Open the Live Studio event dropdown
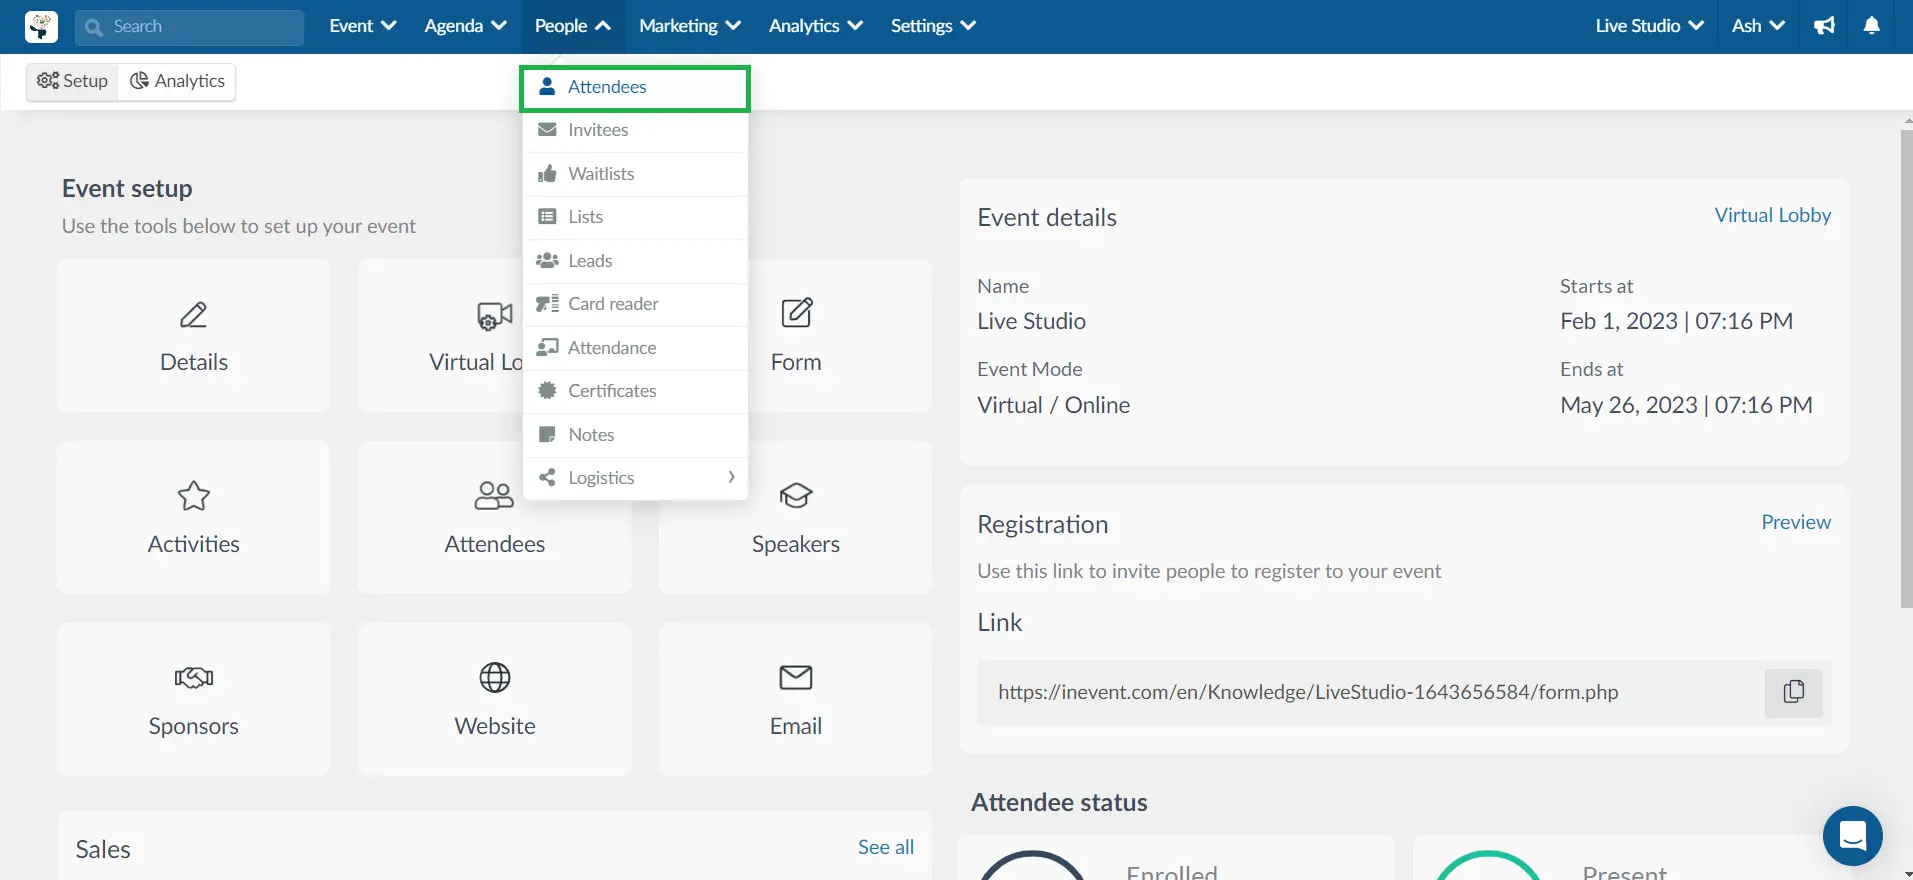 (x=1649, y=26)
